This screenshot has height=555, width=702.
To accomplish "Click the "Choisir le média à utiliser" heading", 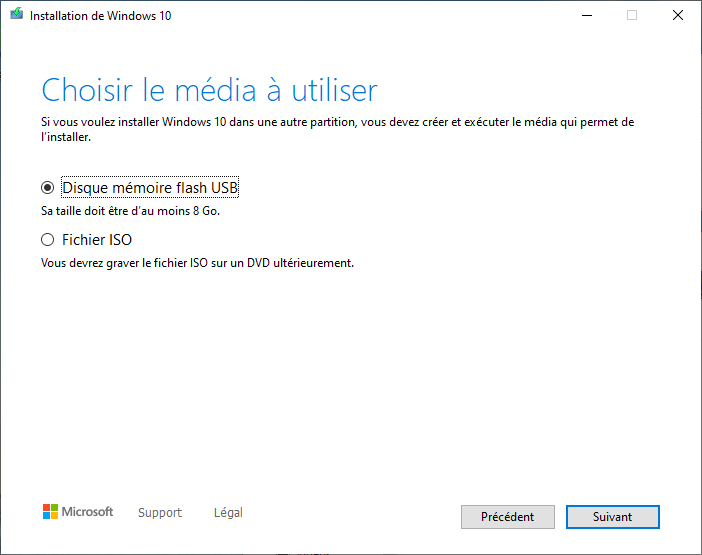I will (x=209, y=90).
